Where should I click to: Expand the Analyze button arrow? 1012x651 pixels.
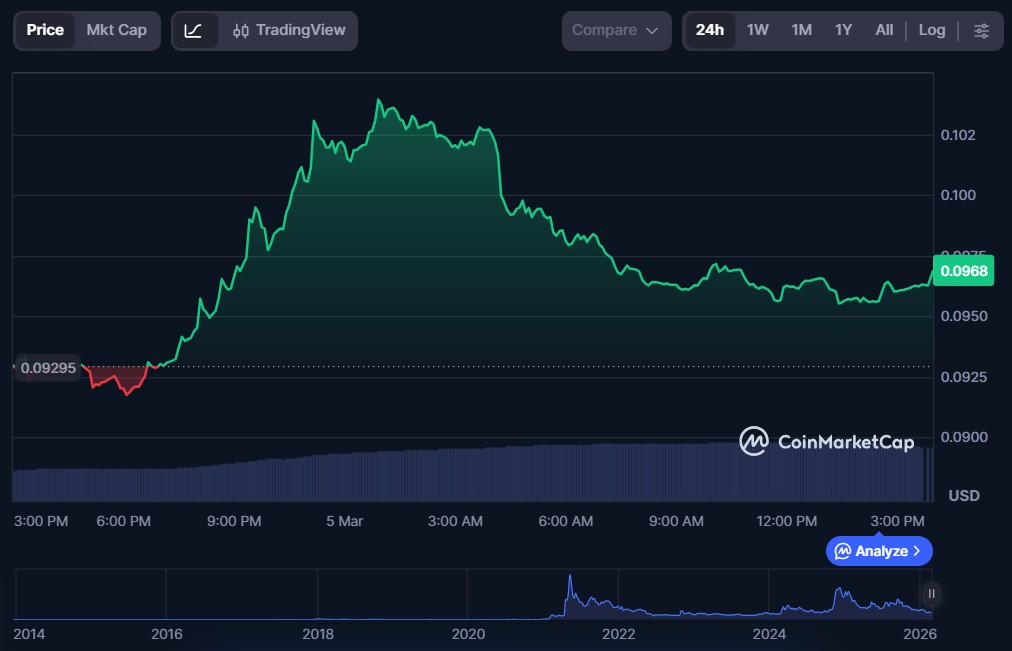pos(917,551)
